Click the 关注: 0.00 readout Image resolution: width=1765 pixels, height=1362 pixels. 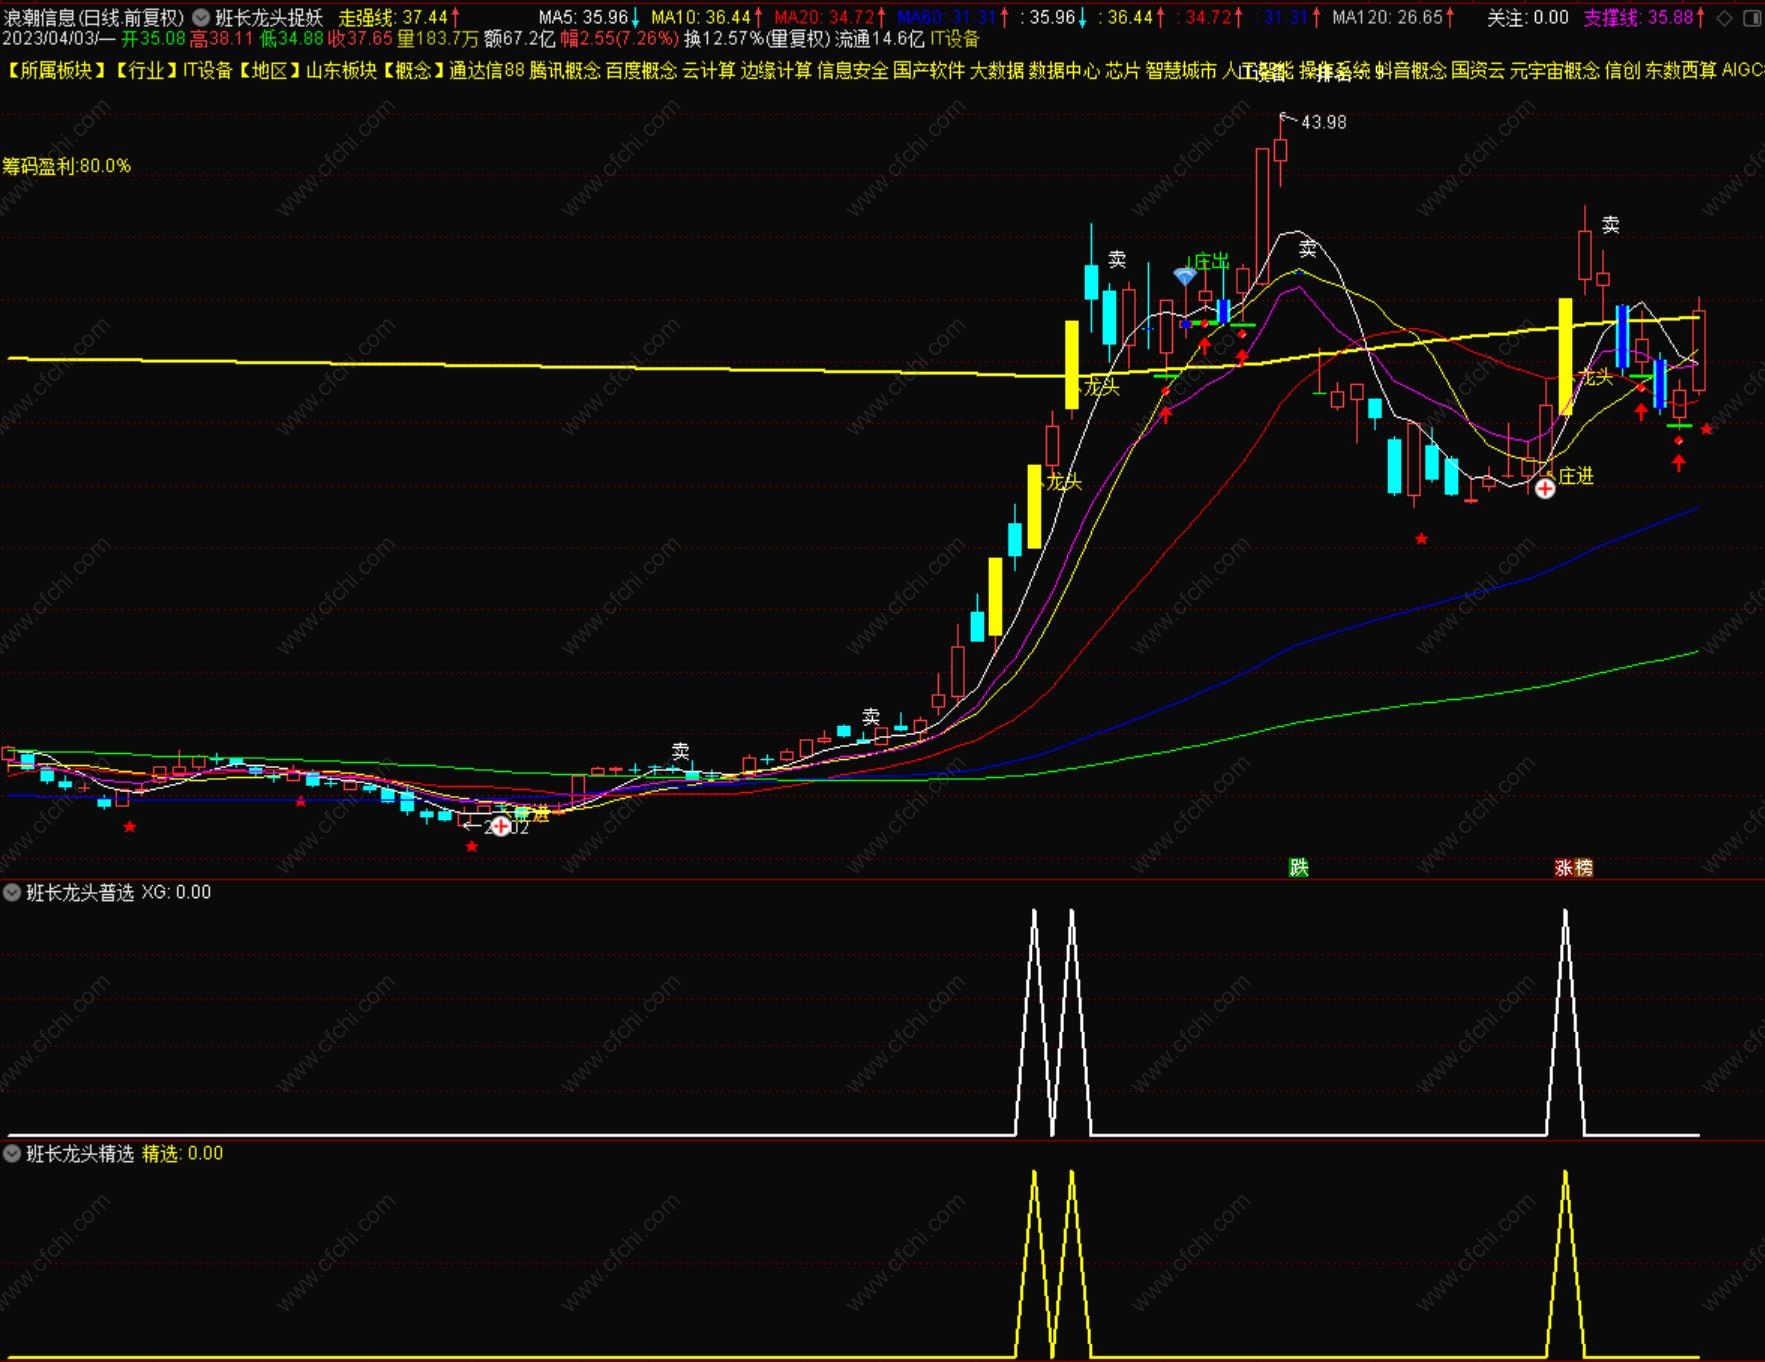coord(1528,17)
